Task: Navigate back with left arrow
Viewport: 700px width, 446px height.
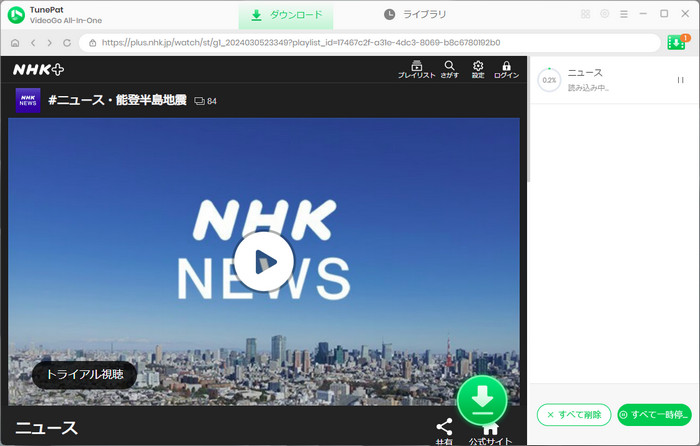Action: [33, 43]
